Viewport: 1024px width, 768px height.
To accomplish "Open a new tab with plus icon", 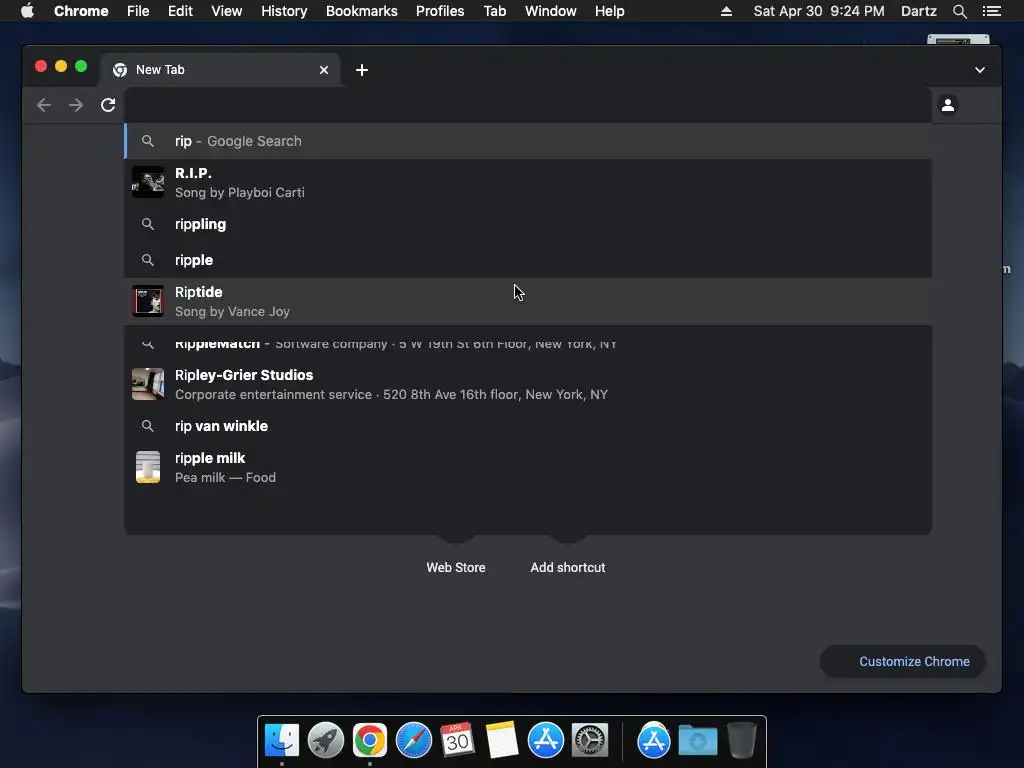I will click(x=362, y=70).
